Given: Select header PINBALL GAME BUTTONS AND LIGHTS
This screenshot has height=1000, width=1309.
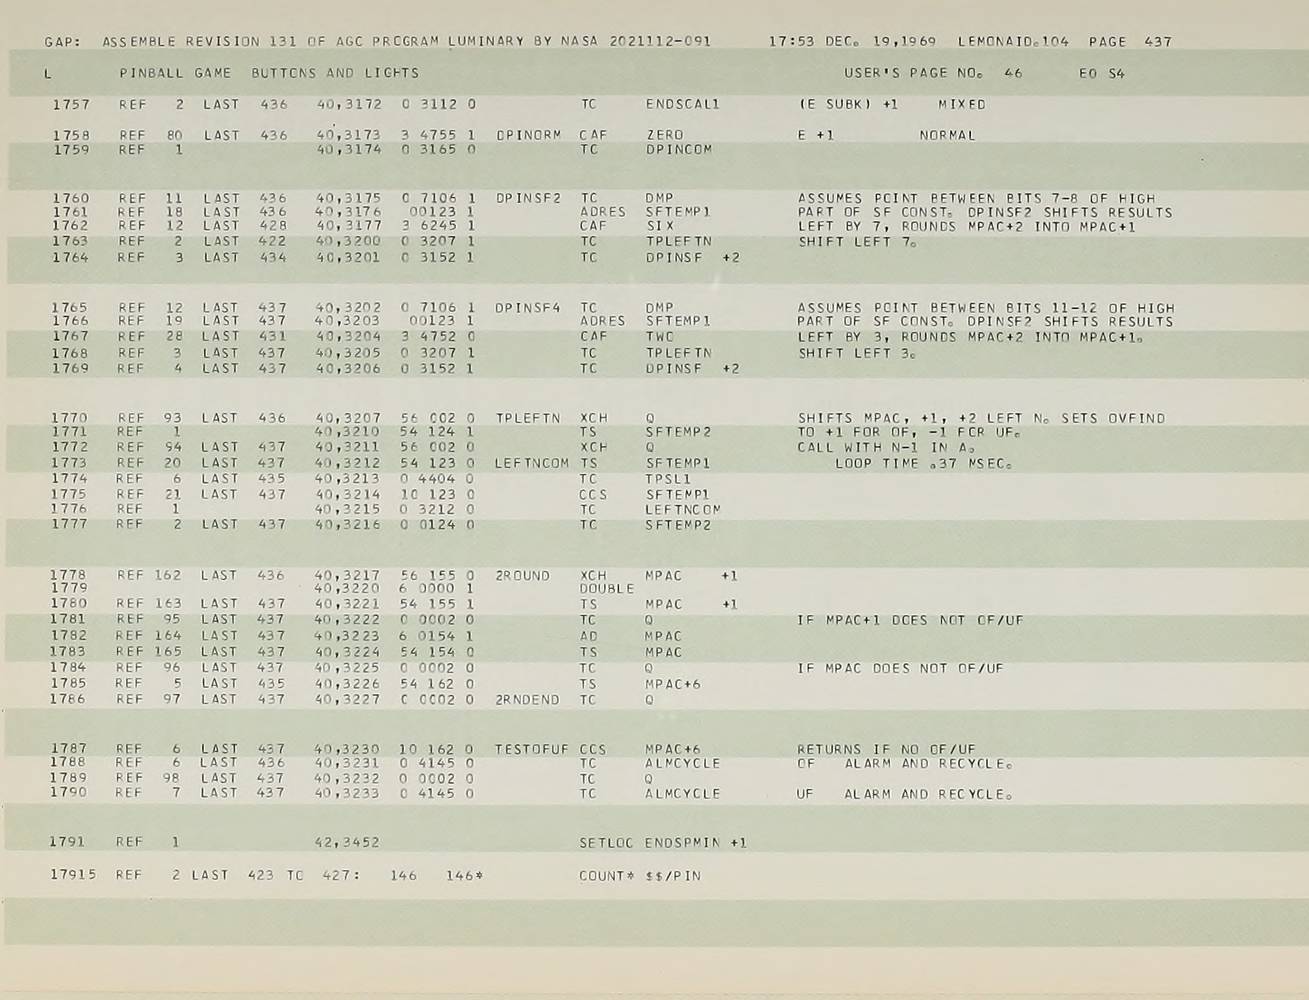Looking at the screenshot, I should (269, 73).
